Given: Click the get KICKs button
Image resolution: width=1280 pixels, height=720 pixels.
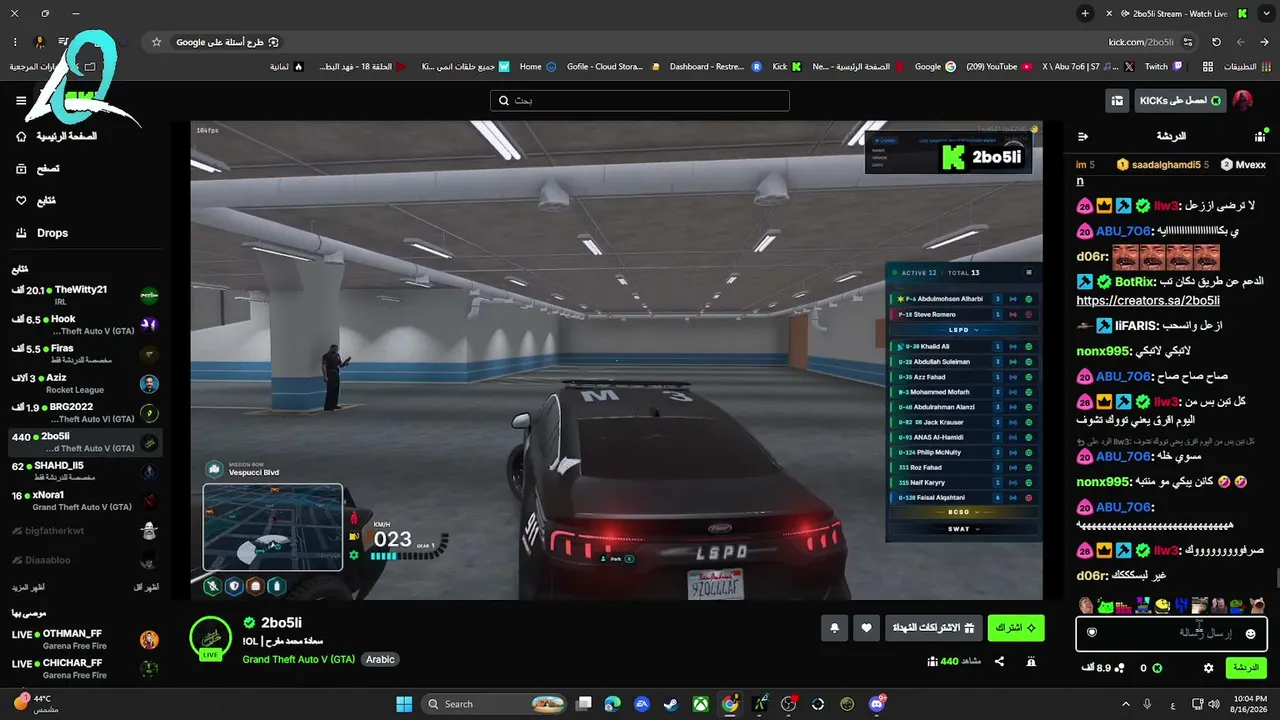Looking at the screenshot, I should tap(1180, 101).
